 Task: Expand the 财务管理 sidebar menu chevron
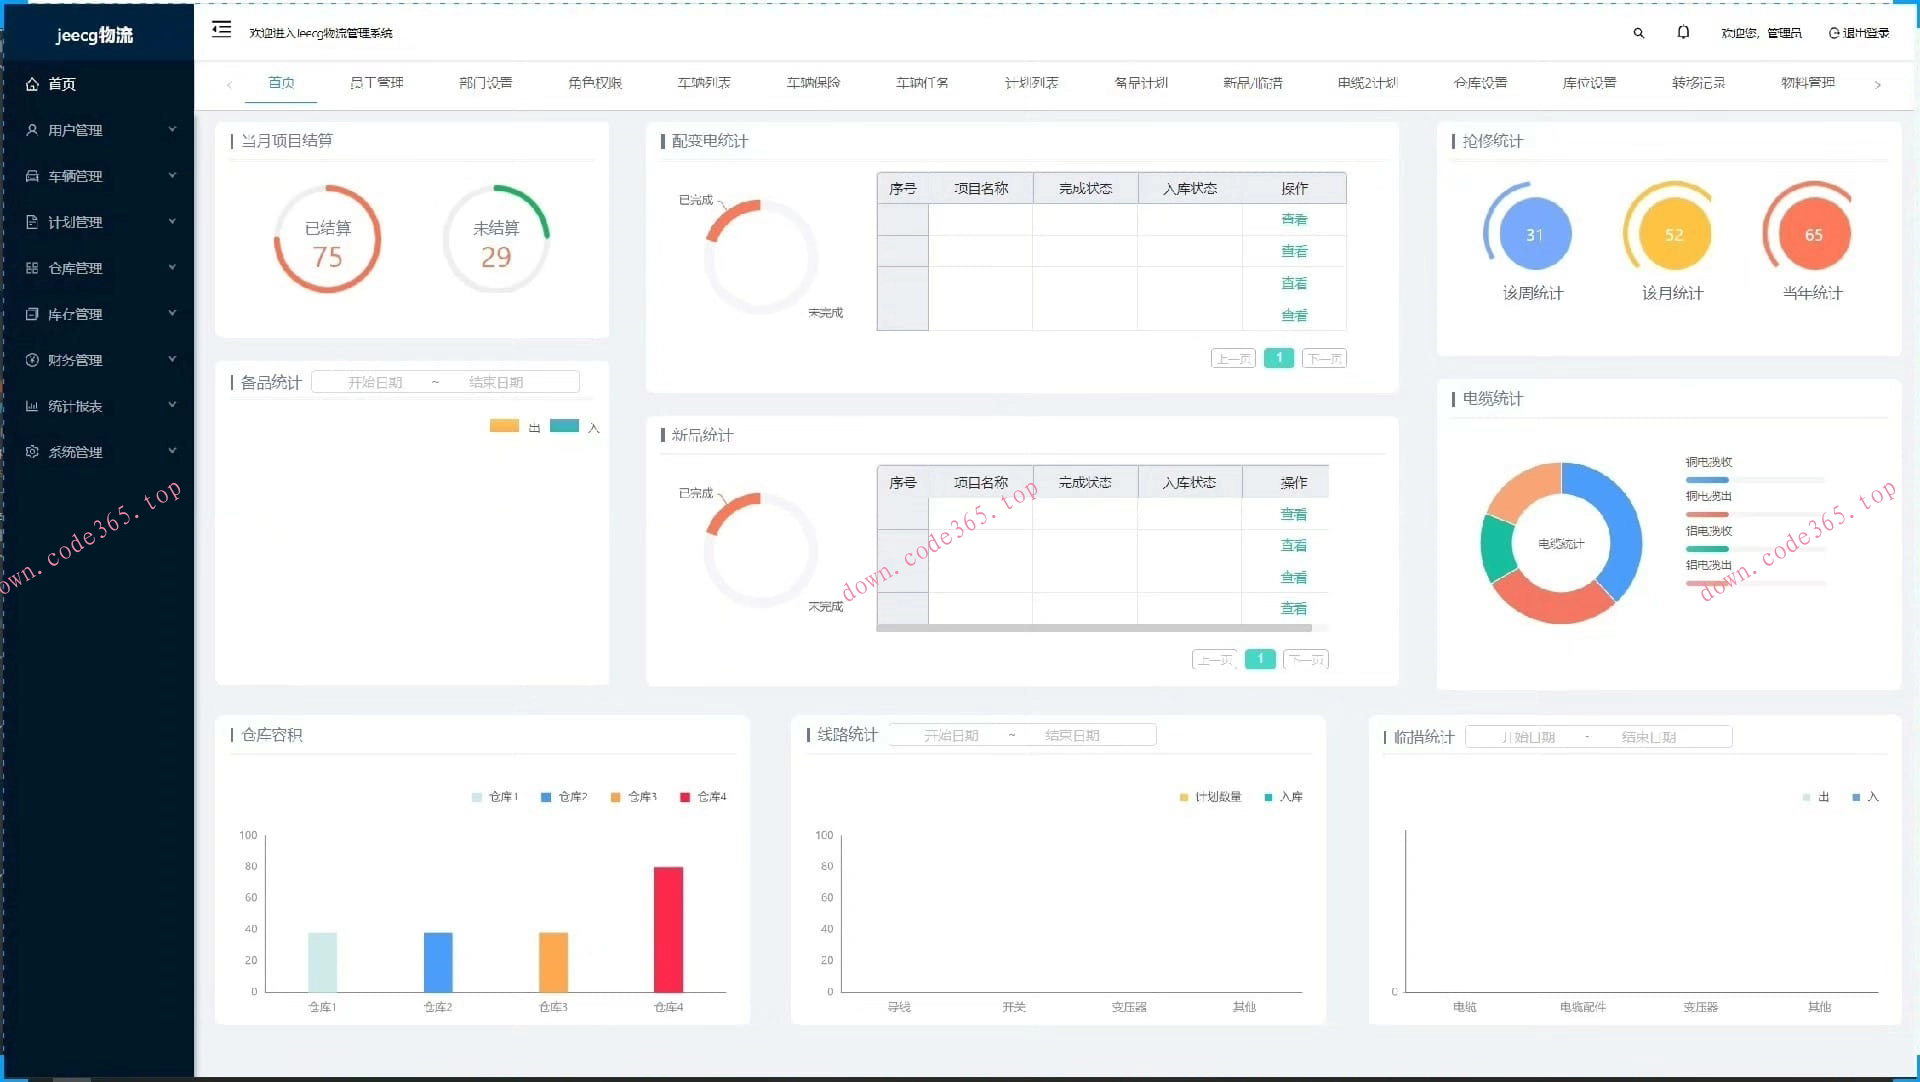pos(172,359)
